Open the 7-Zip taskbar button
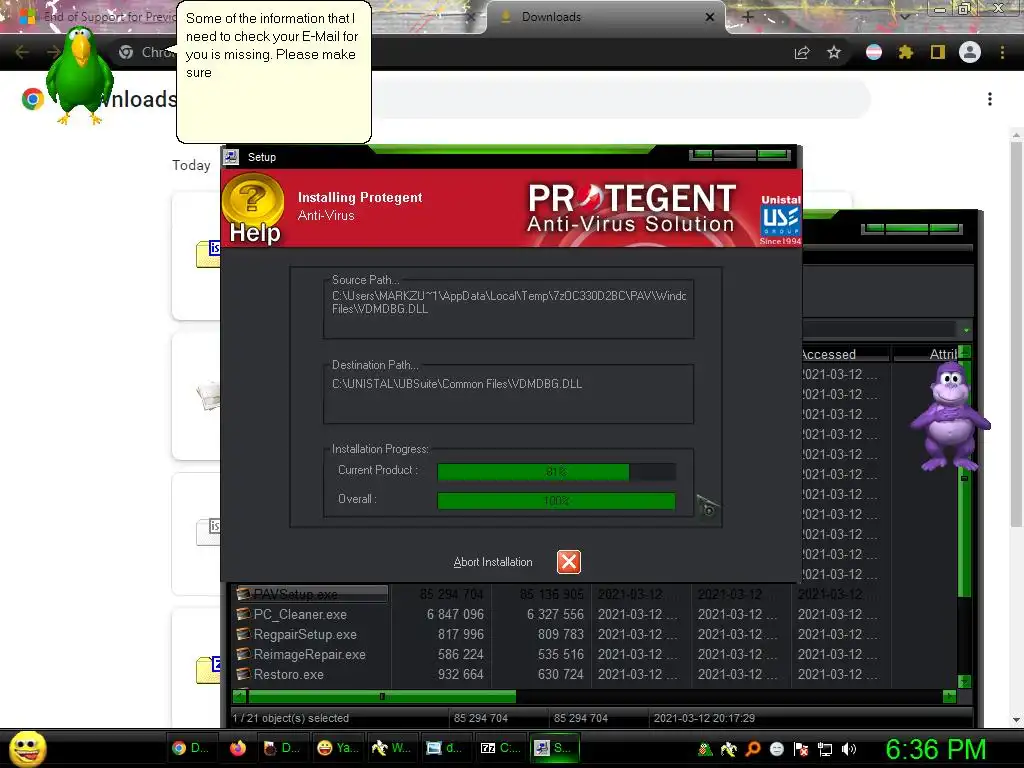This screenshot has width=1024, height=768. (x=500, y=748)
